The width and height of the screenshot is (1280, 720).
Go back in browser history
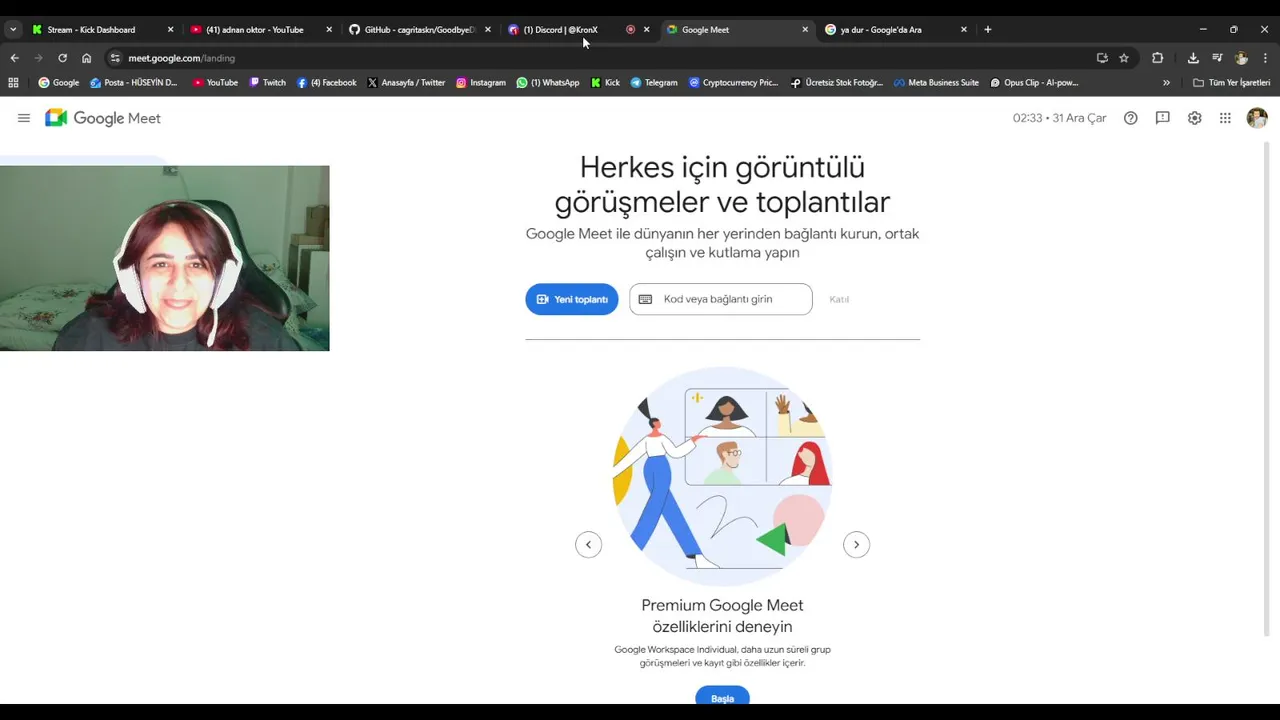[14, 58]
